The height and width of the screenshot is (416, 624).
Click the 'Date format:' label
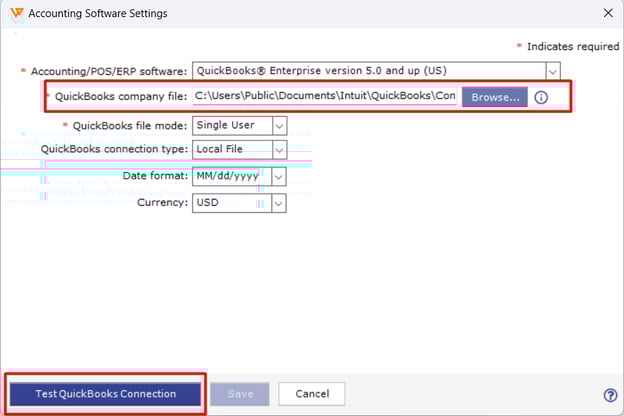point(155,176)
